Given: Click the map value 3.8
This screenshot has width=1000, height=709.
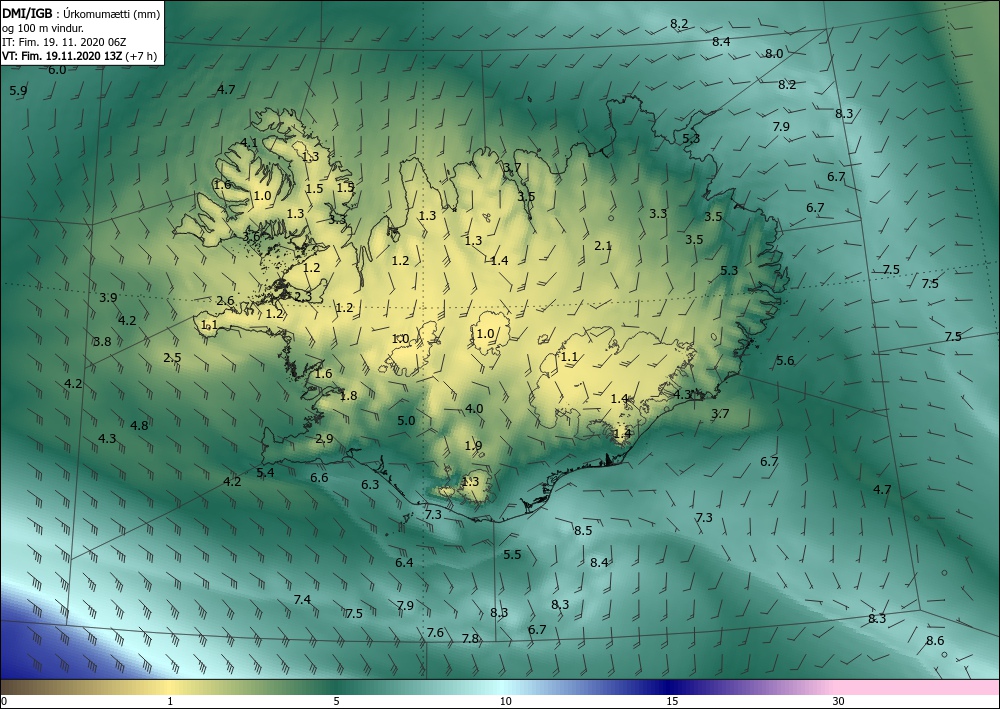Looking at the screenshot, I should click(102, 342).
